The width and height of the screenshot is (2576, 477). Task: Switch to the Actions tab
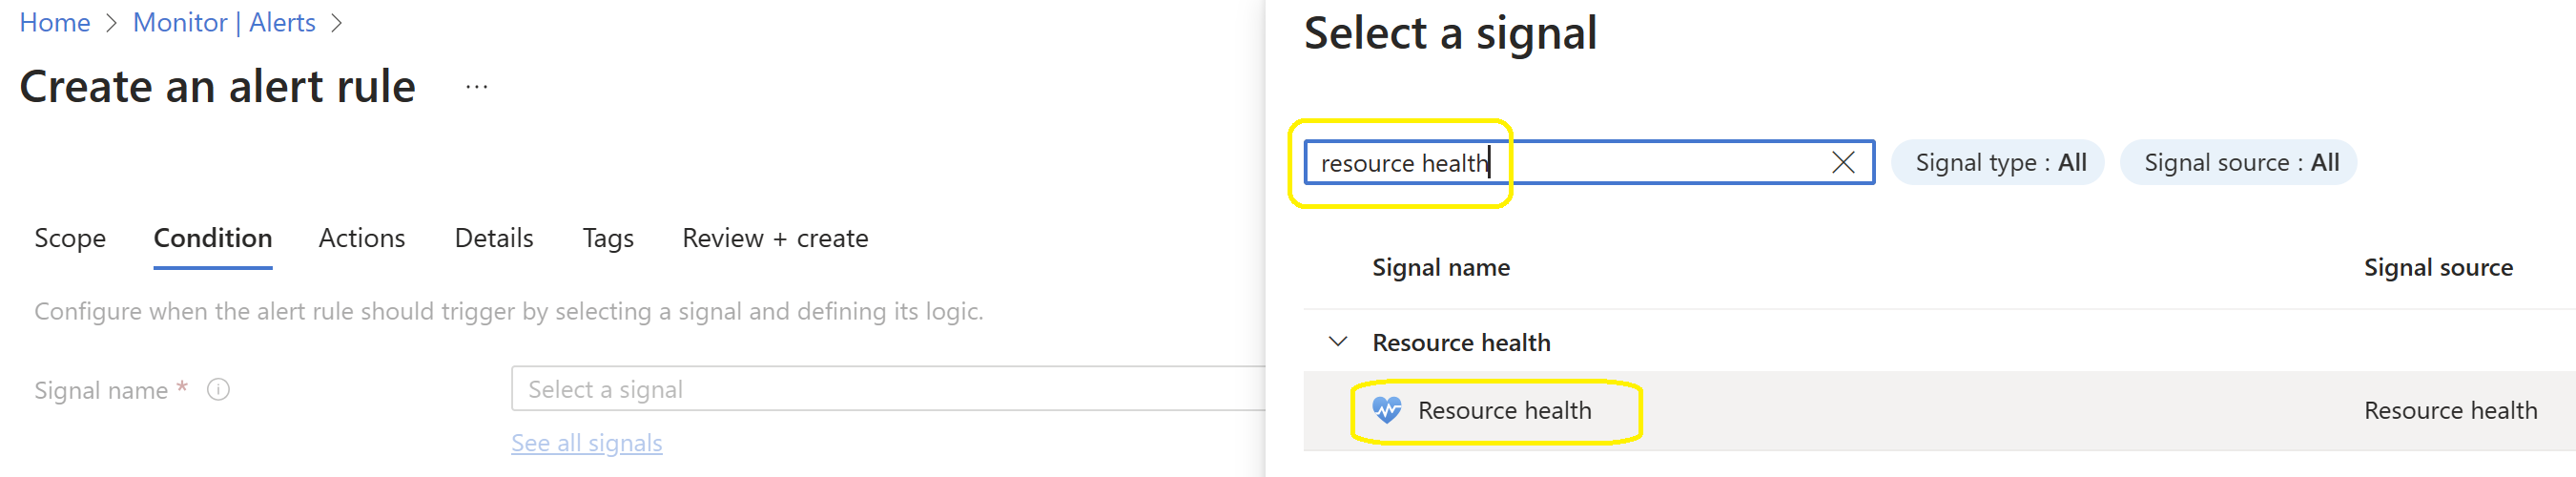[361, 238]
